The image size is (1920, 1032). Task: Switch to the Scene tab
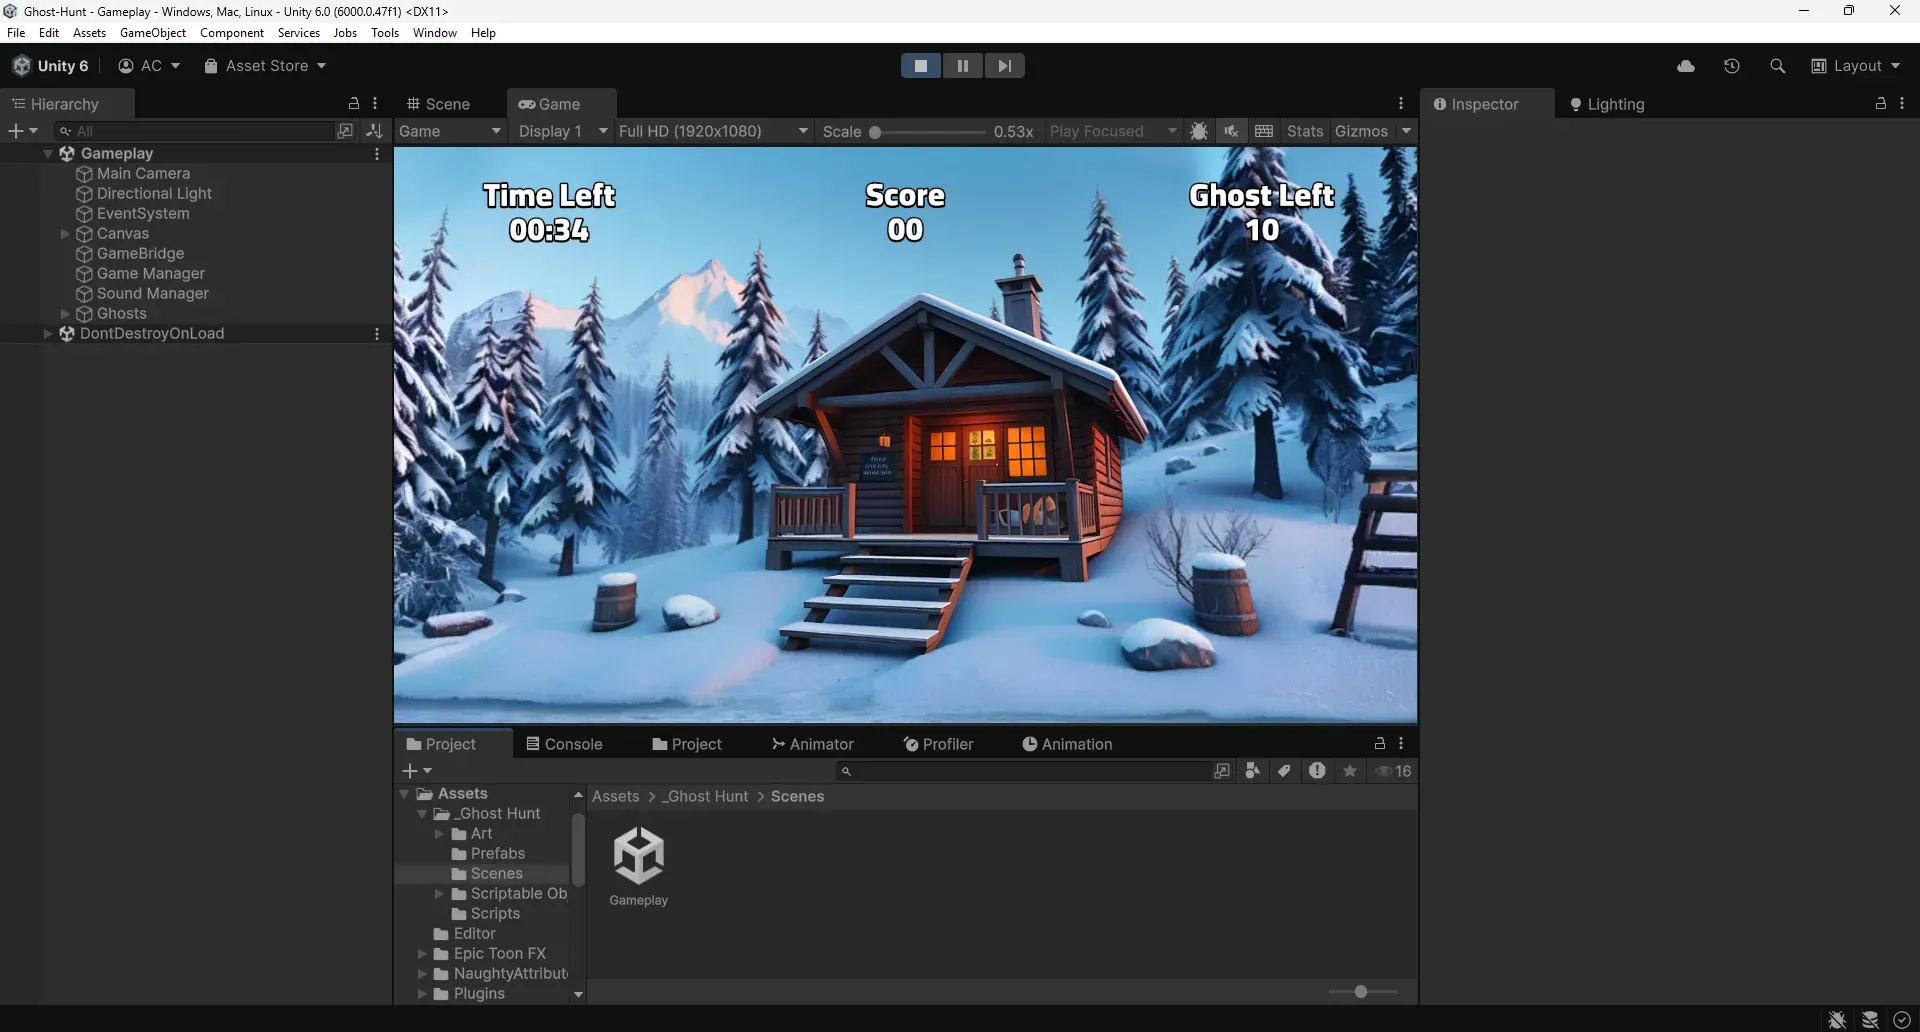tap(438, 104)
